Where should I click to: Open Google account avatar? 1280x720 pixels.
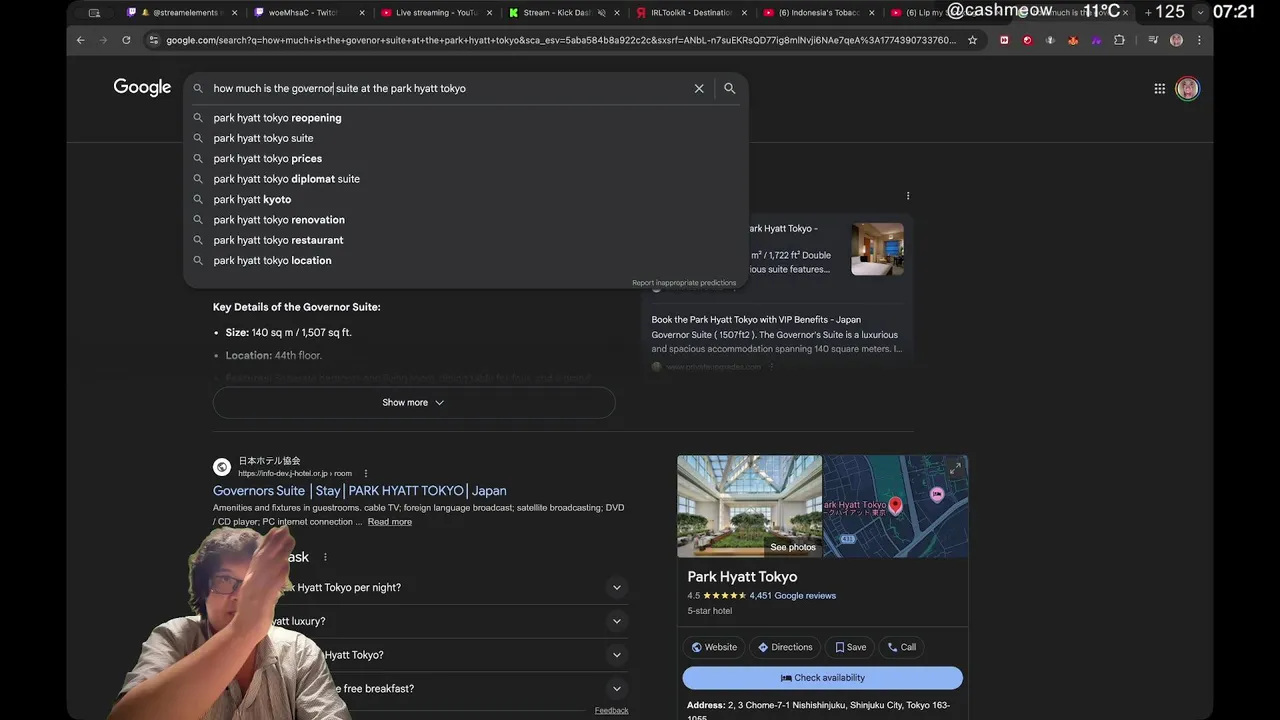pyautogui.click(x=1187, y=88)
